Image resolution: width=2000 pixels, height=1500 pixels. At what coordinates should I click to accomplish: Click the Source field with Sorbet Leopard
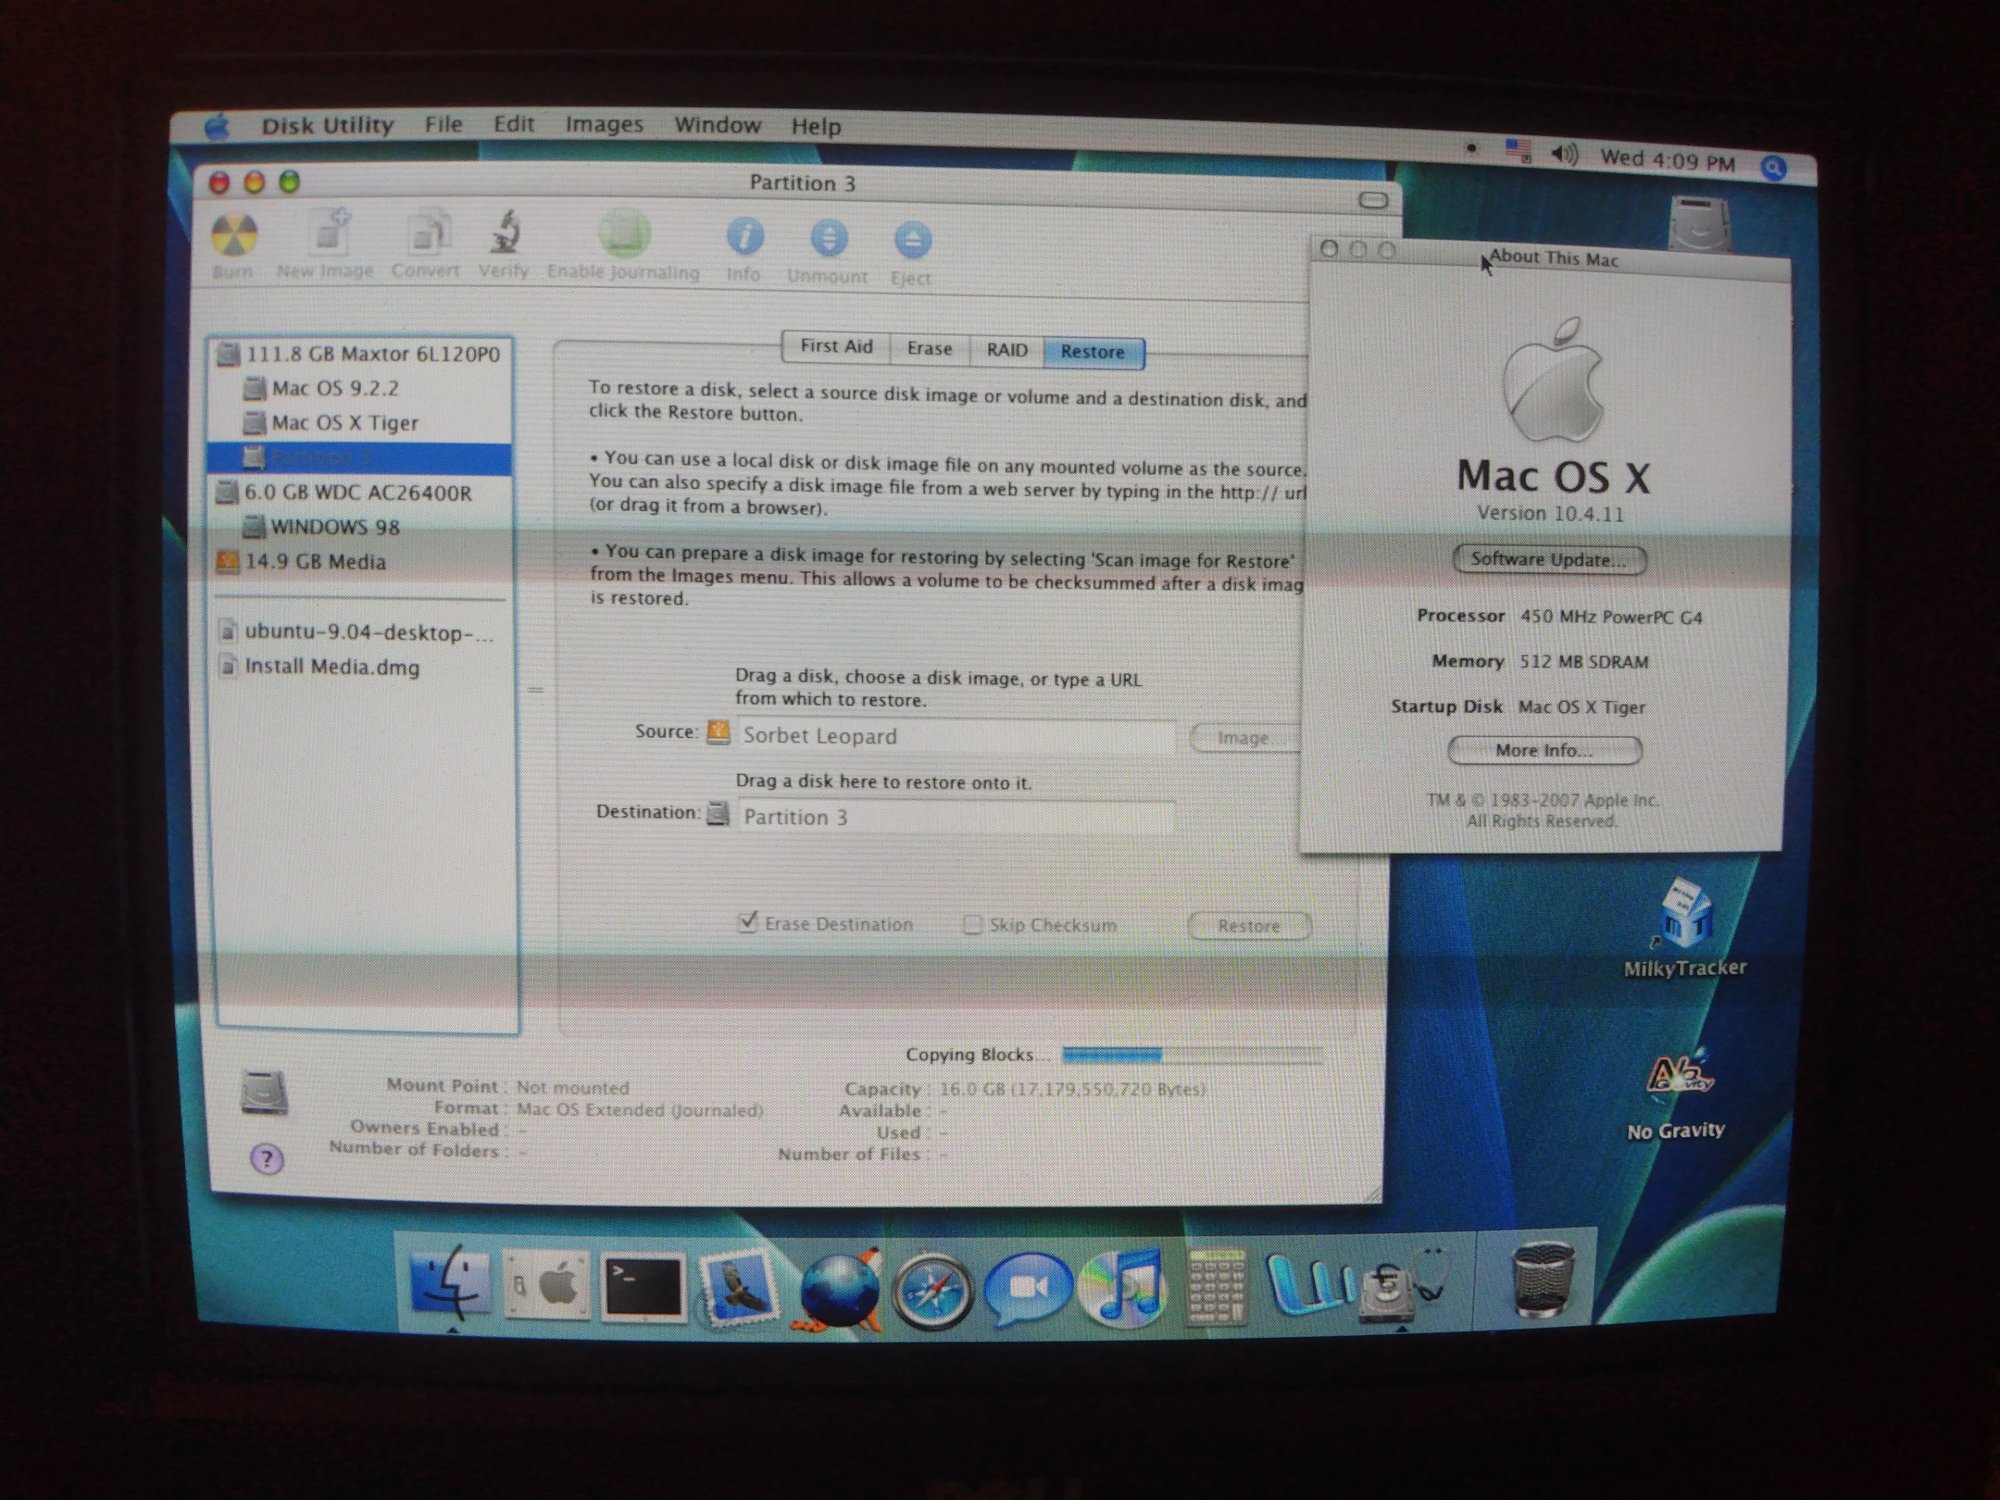(x=955, y=736)
